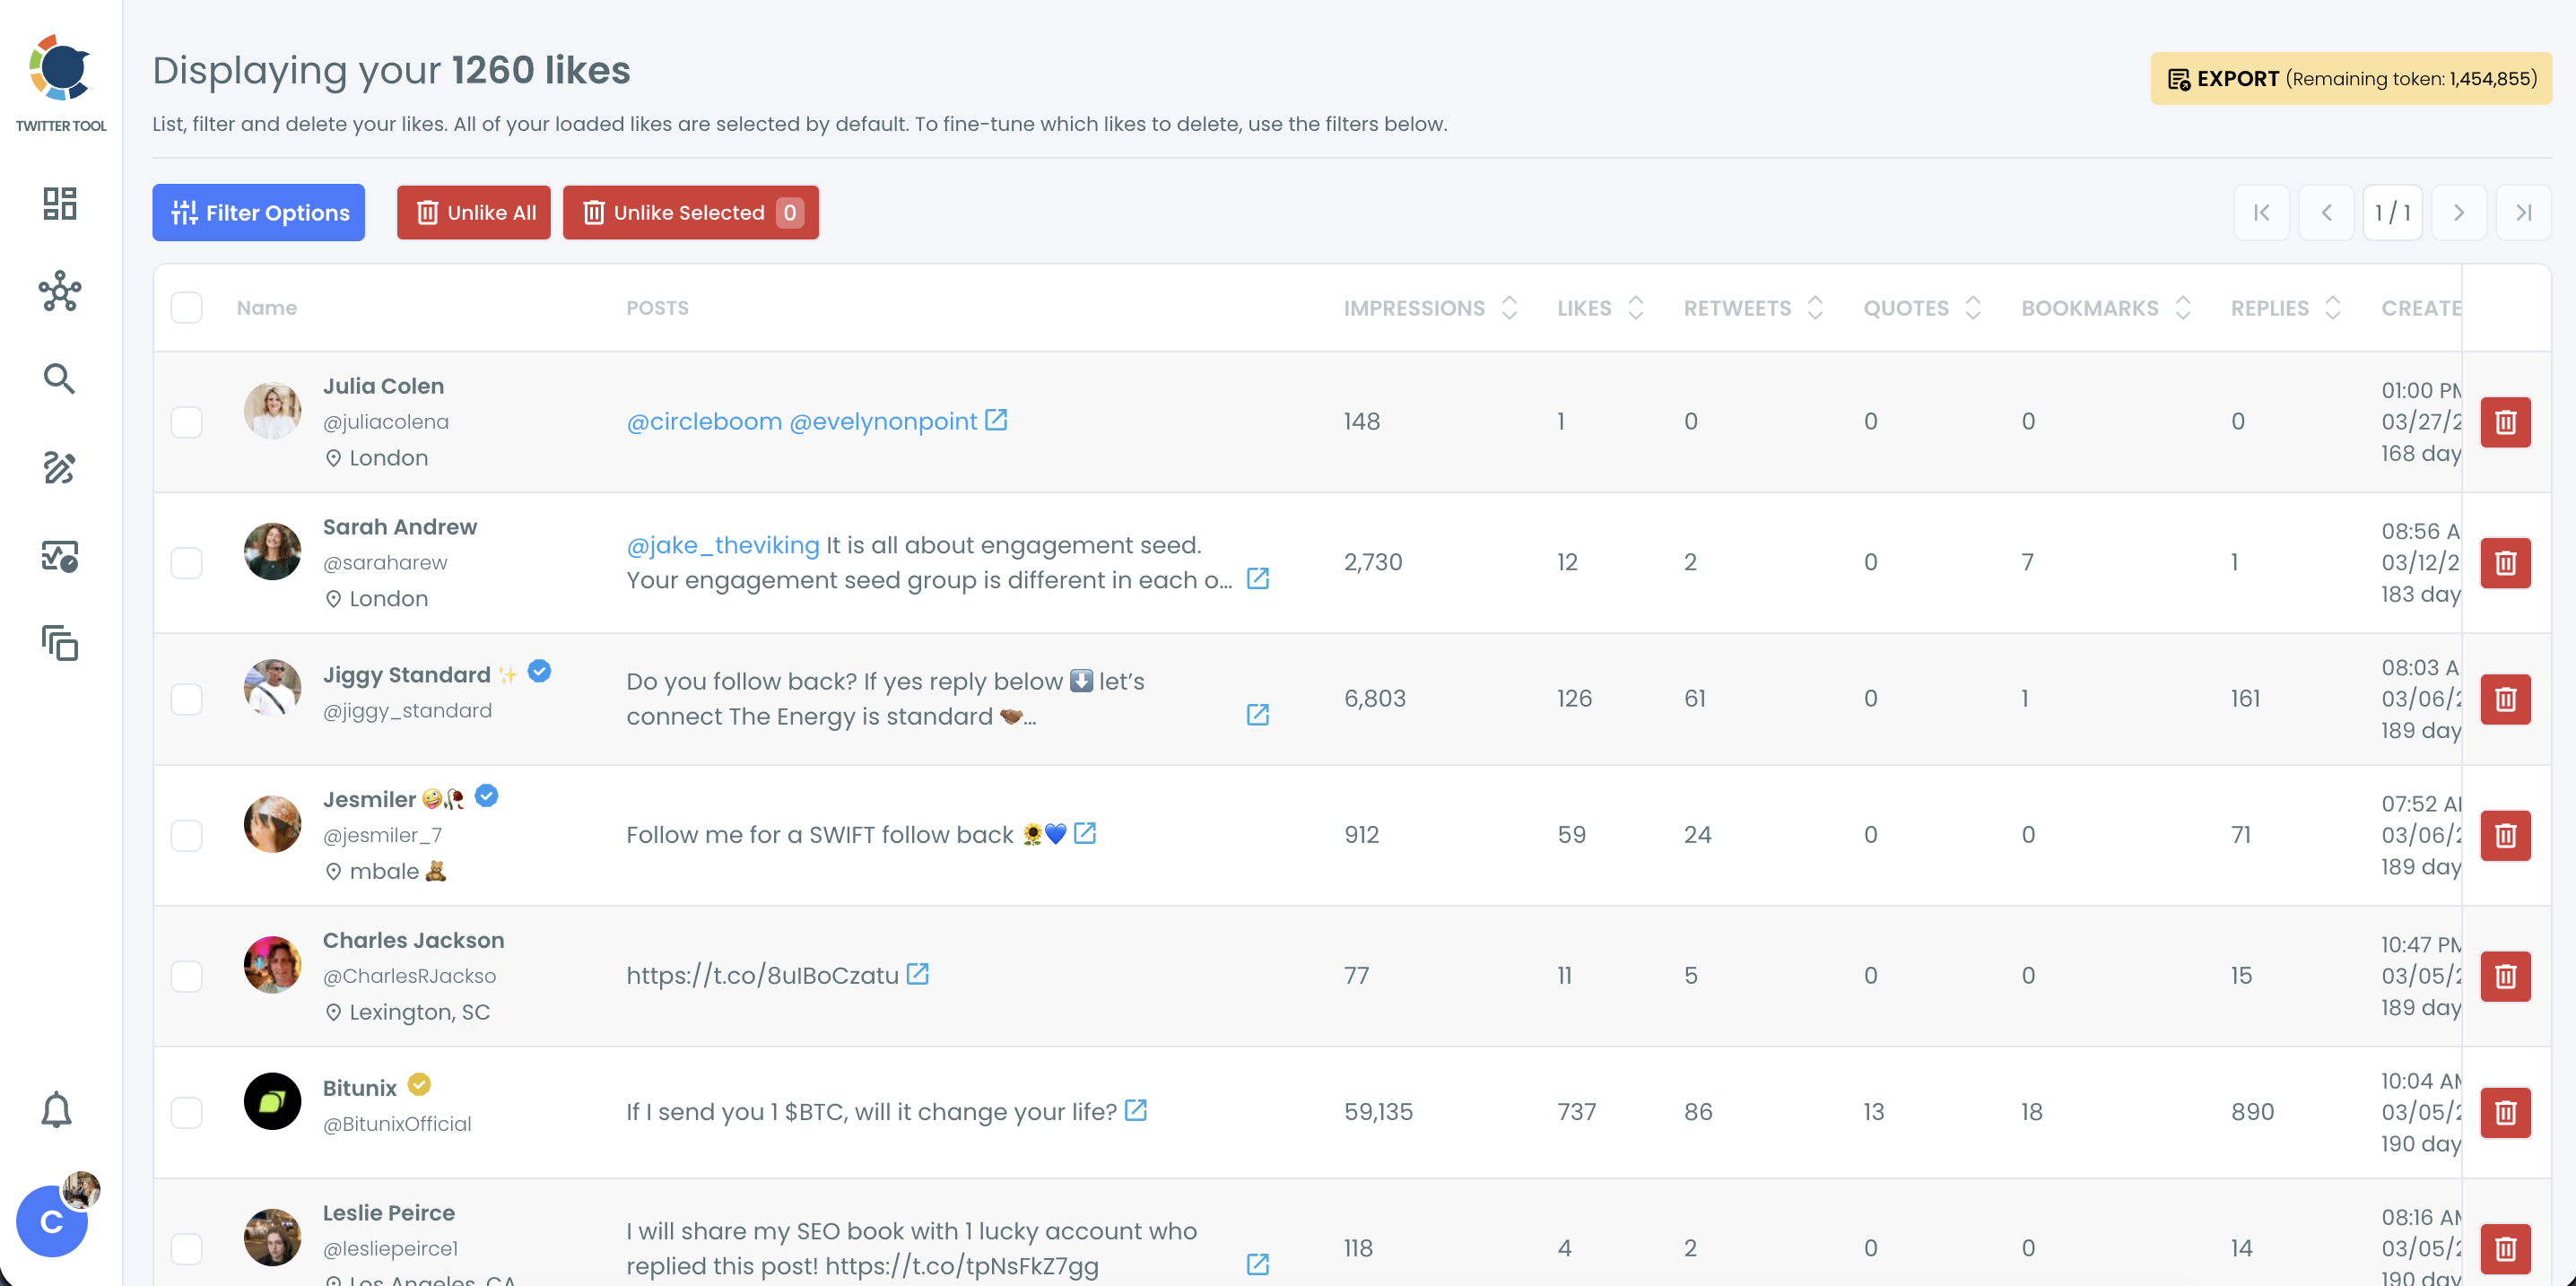The width and height of the screenshot is (2576, 1286).
Task: Go to previous page of likes
Action: tap(2327, 212)
